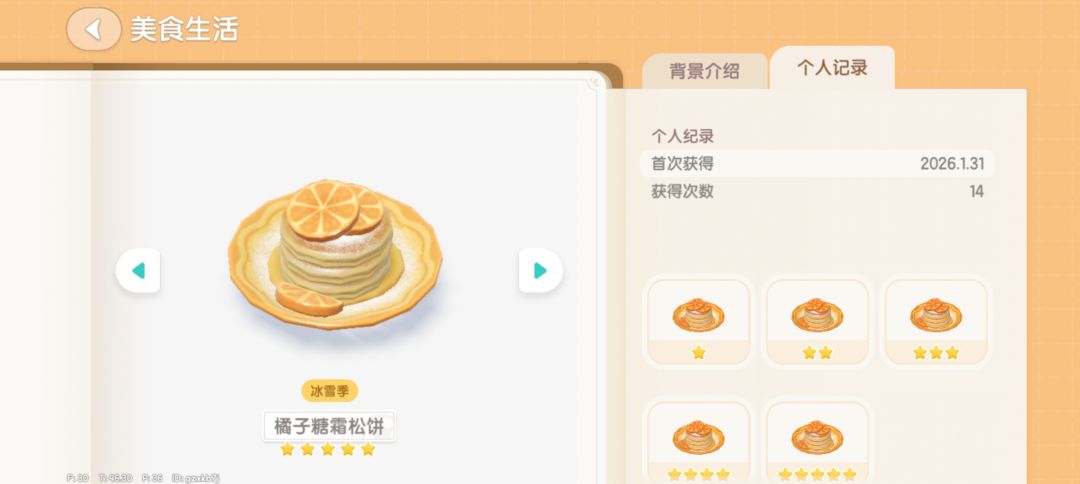This screenshot has height=484, width=1080.
Task: Open the one-star pancake record tile
Action: (698, 322)
